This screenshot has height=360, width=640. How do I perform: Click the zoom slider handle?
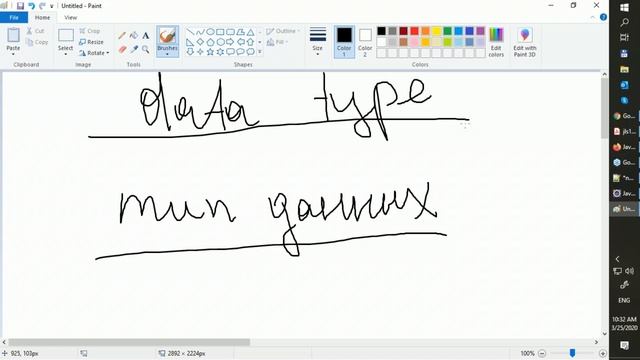(x=572, y=353)
